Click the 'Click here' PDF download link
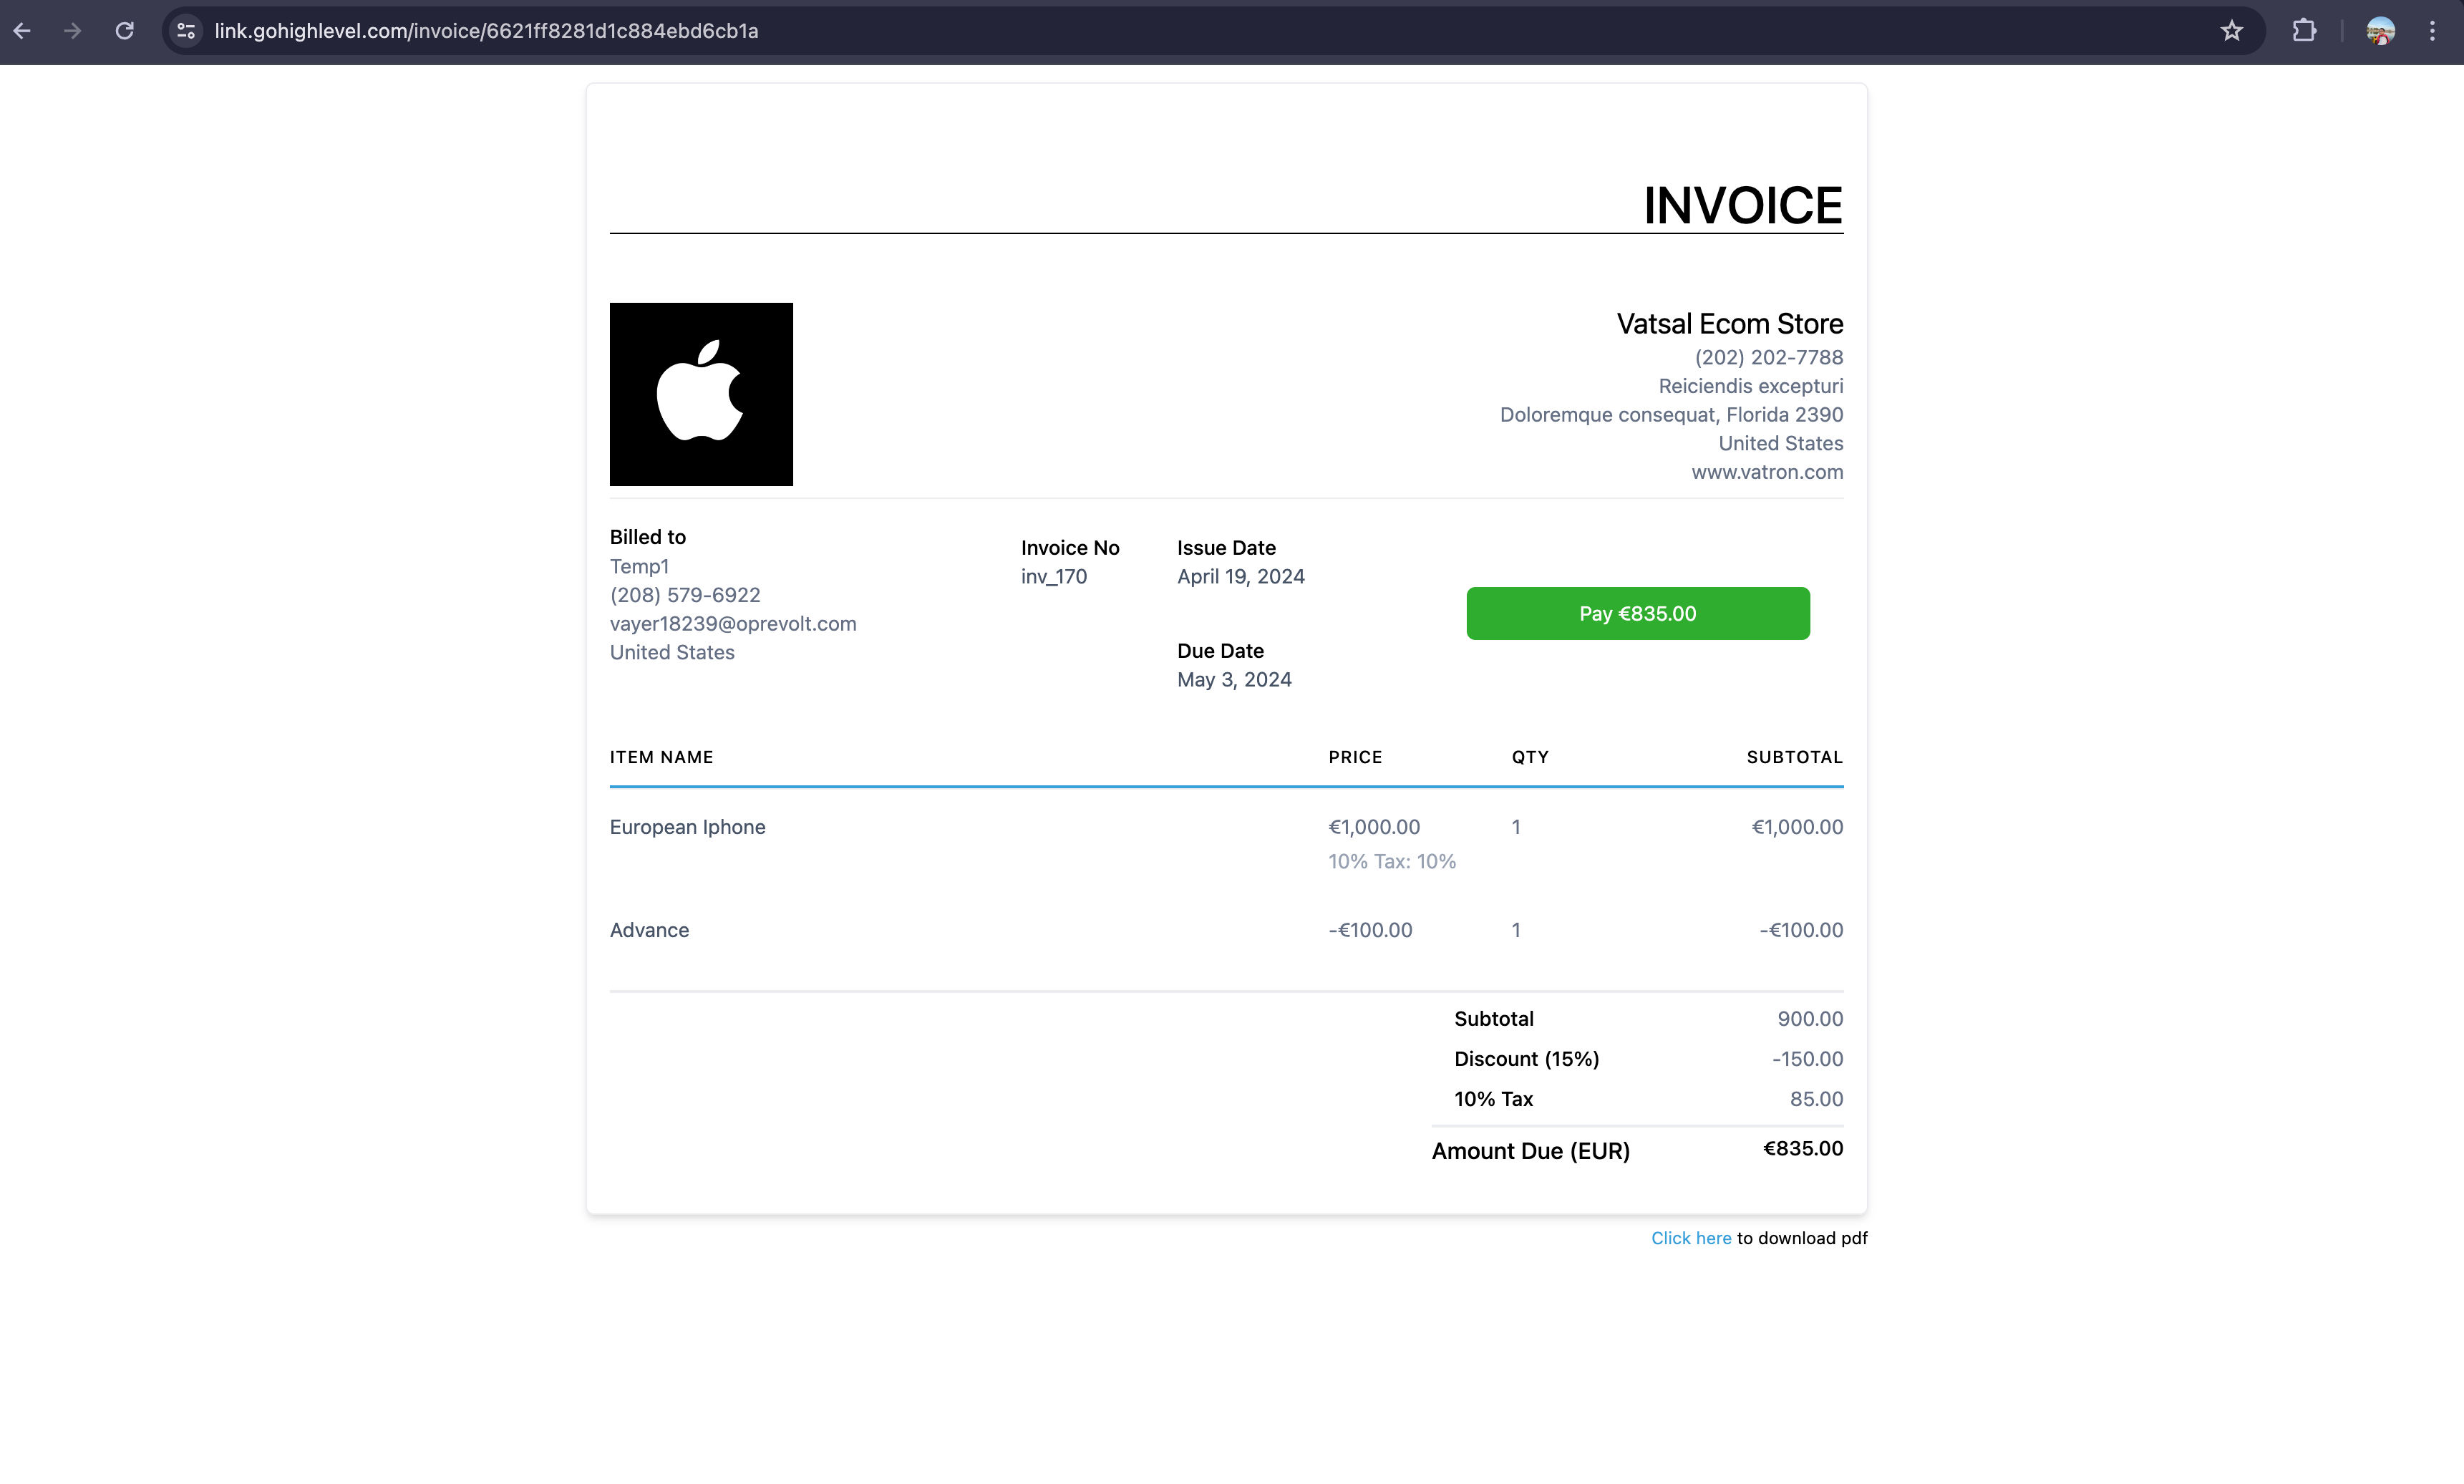 1690,1238
